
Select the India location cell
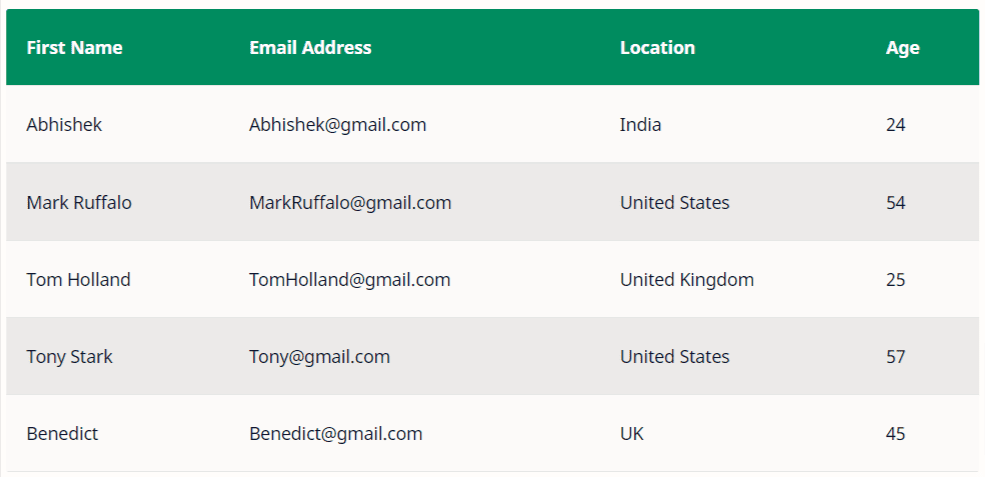(640, 124)
